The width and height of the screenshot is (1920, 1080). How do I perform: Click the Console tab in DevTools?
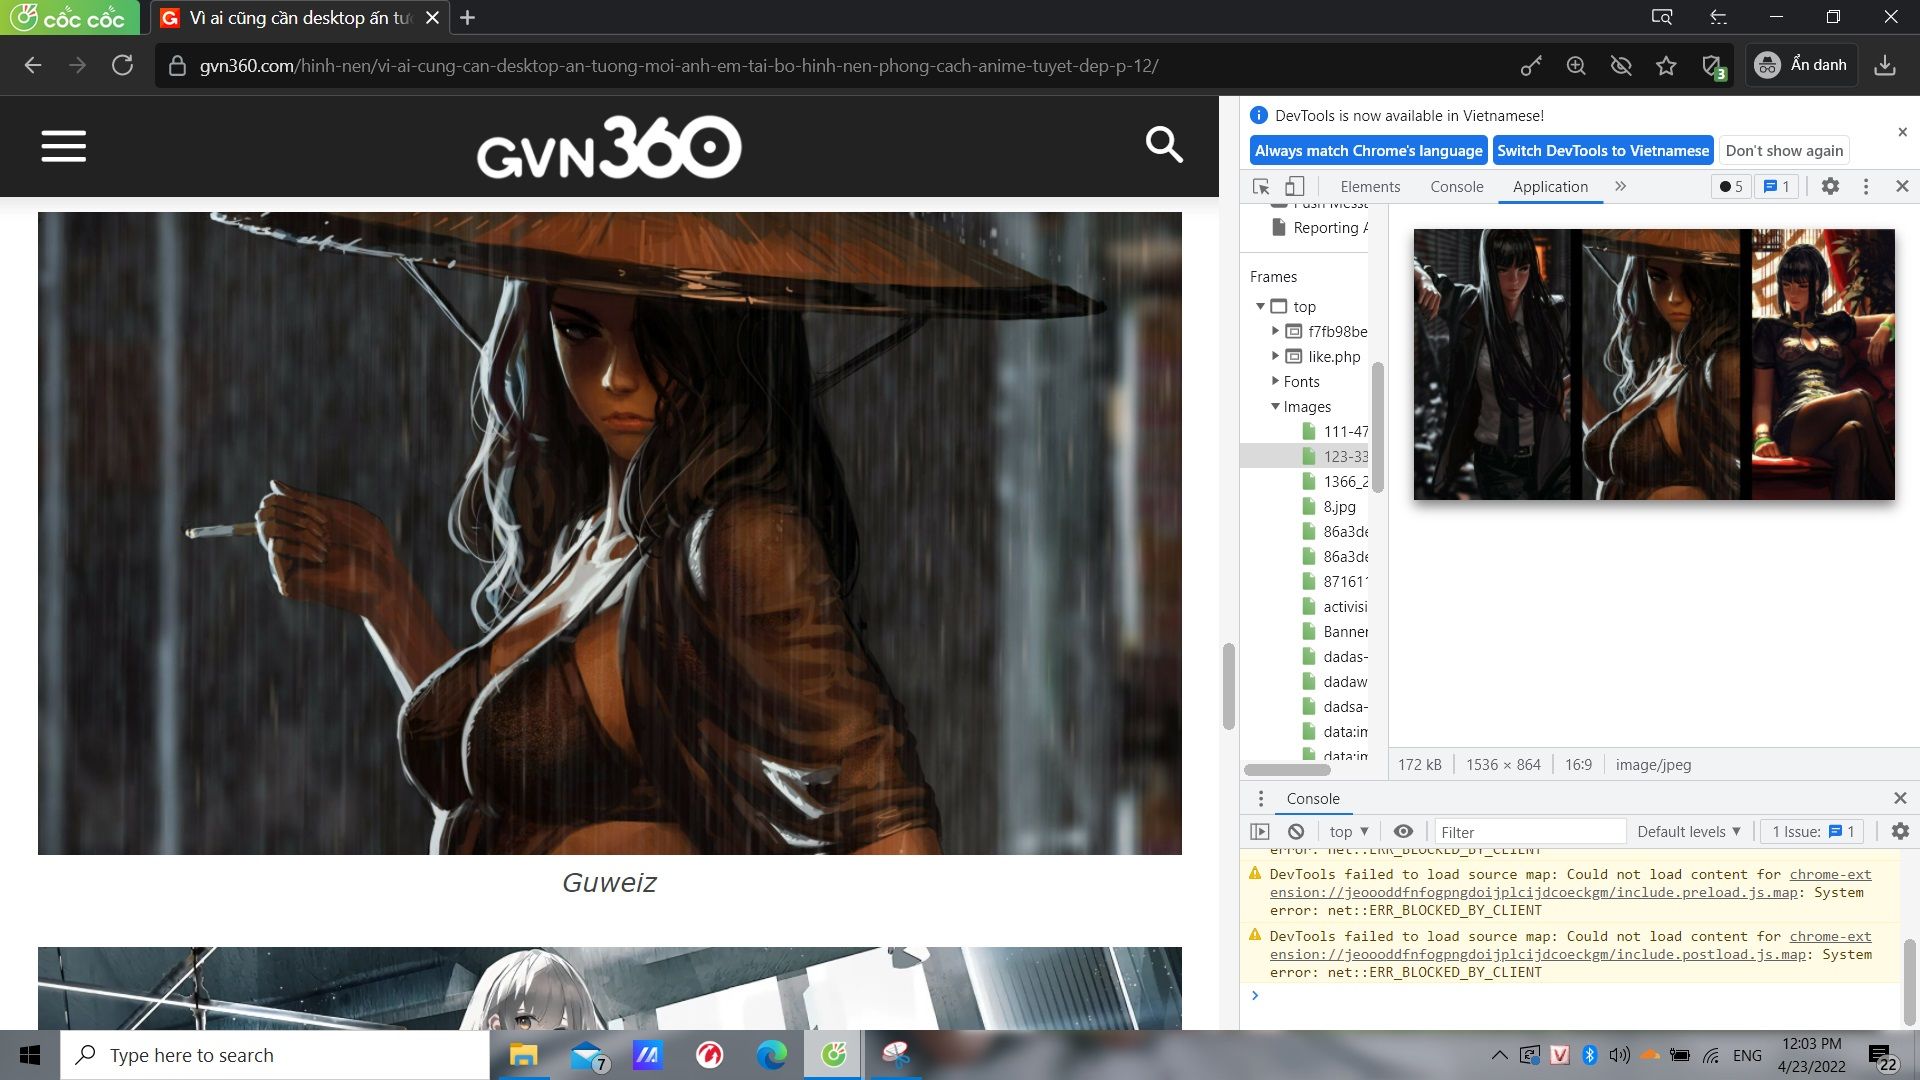[x=1457, y=186]
